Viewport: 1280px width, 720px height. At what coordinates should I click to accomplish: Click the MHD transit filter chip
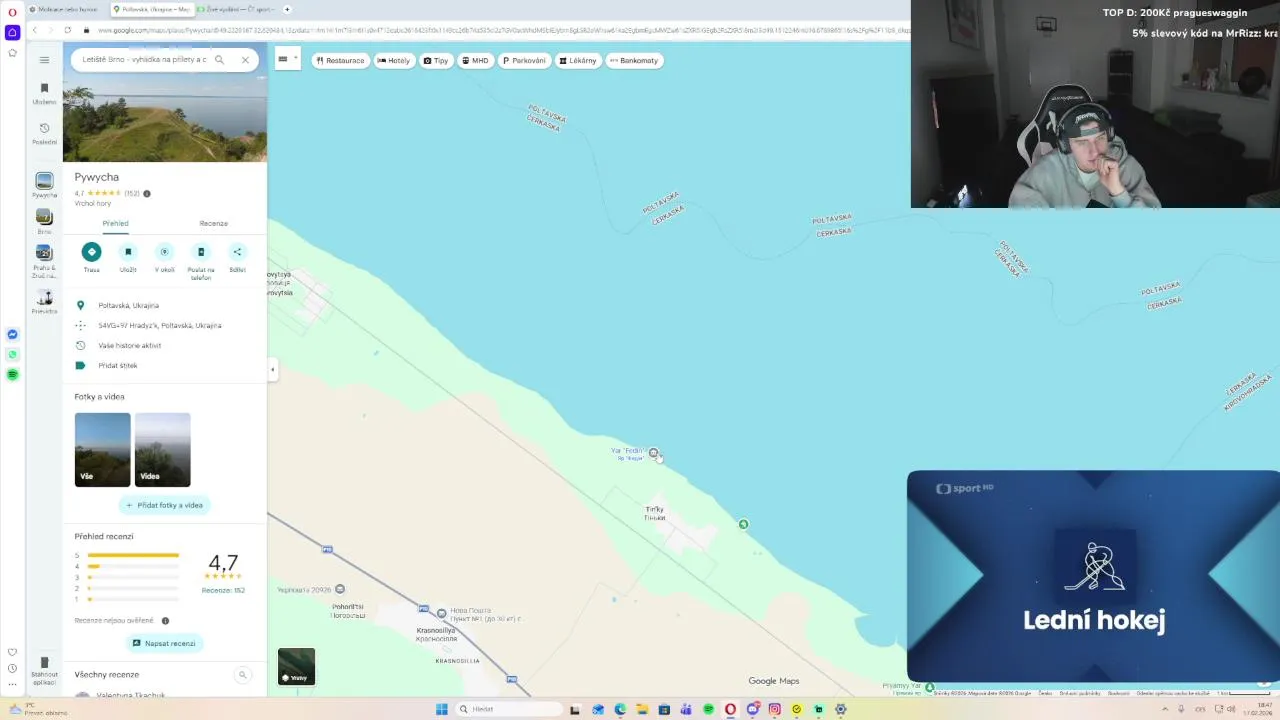click(x=475, y=60)
